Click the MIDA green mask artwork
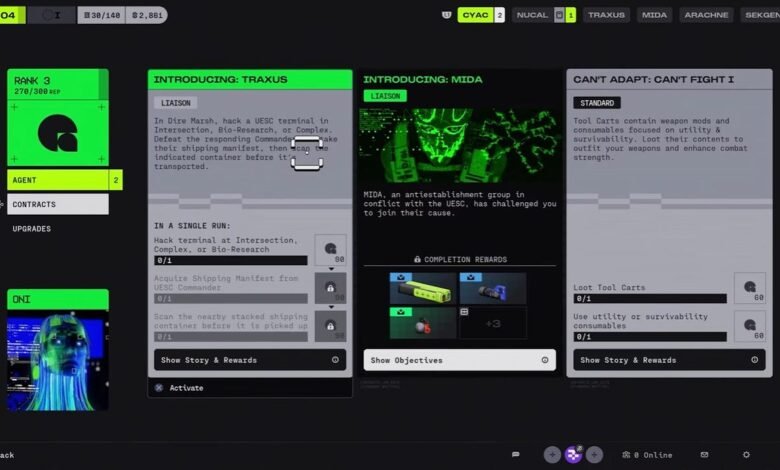Viewport: 780px width, 470px height. click(460, 145)
